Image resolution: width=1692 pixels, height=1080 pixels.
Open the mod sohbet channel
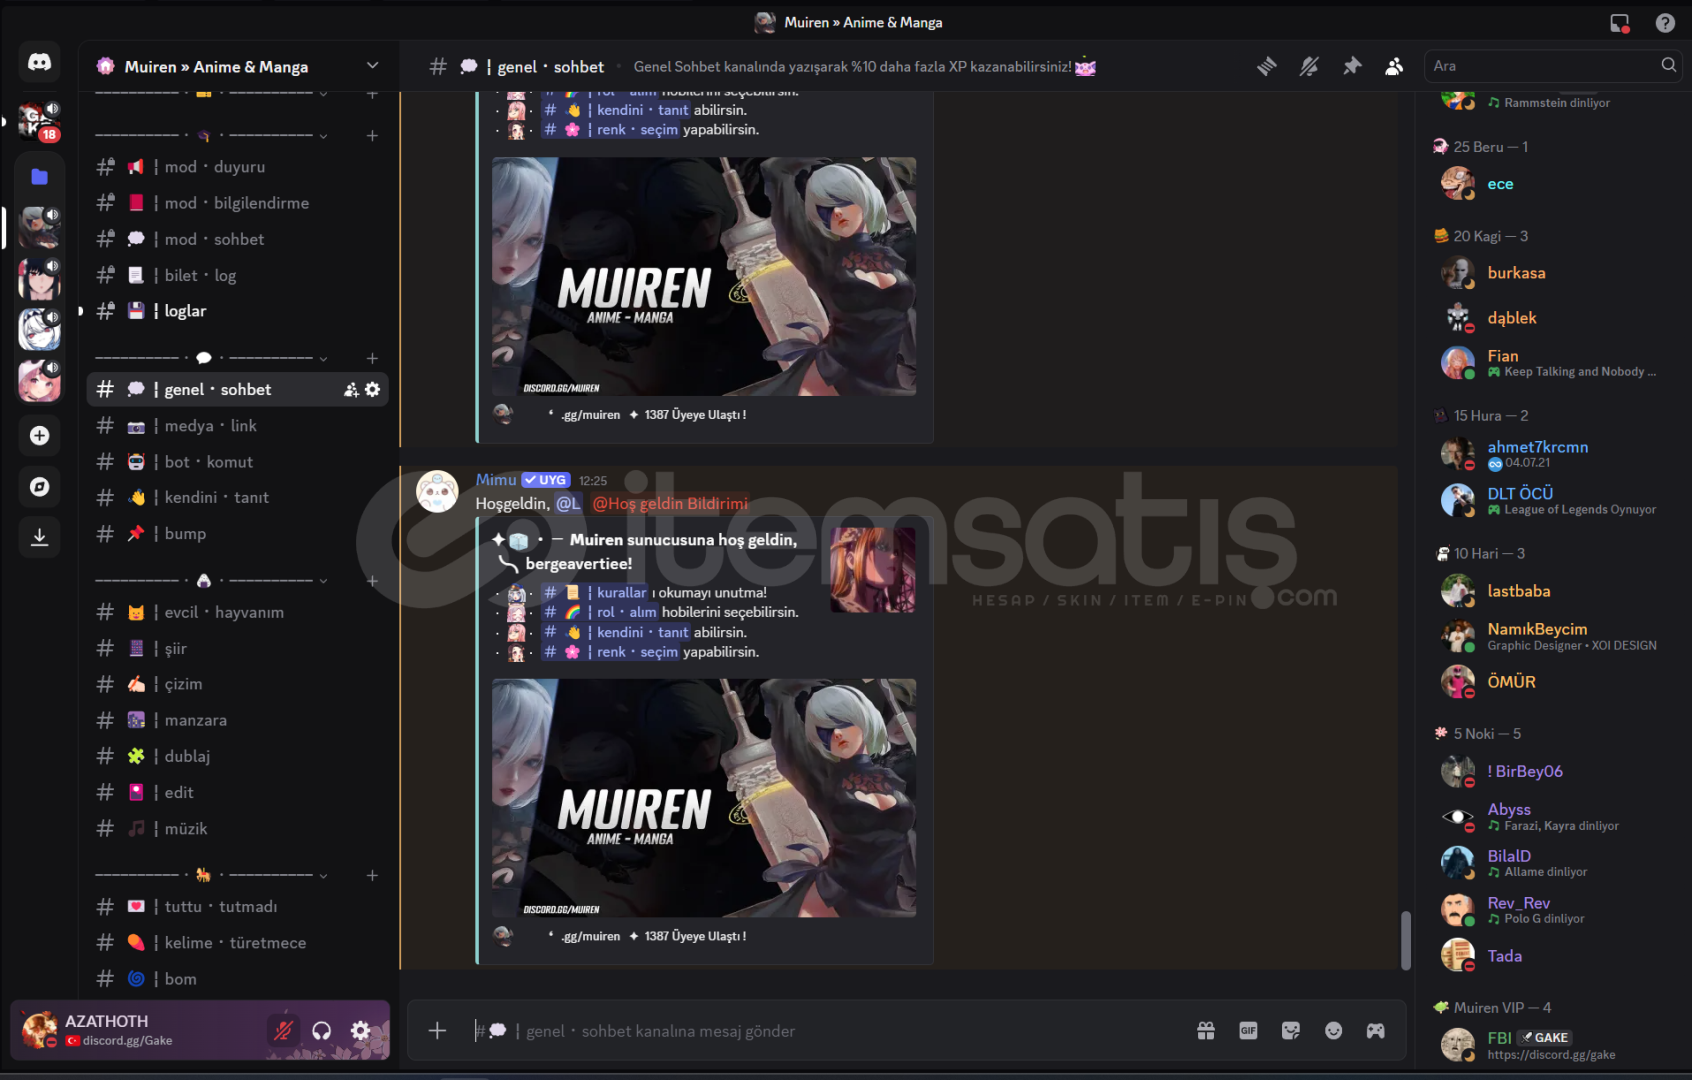[237, 239]
